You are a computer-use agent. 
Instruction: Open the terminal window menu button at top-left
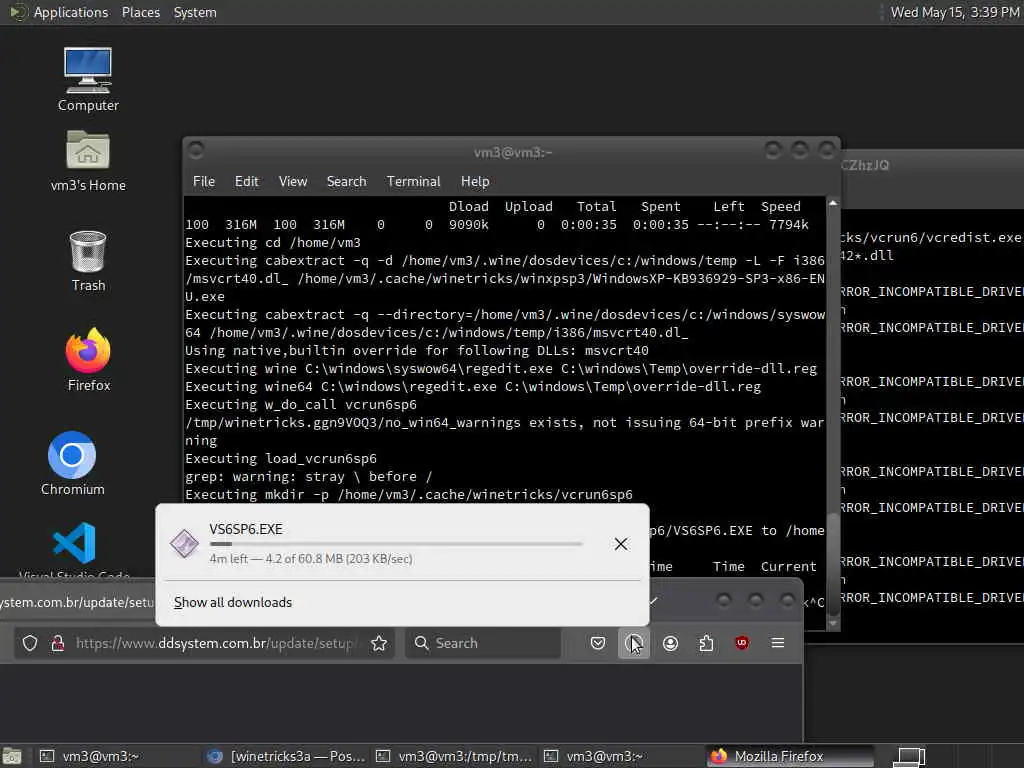point(195,151)
